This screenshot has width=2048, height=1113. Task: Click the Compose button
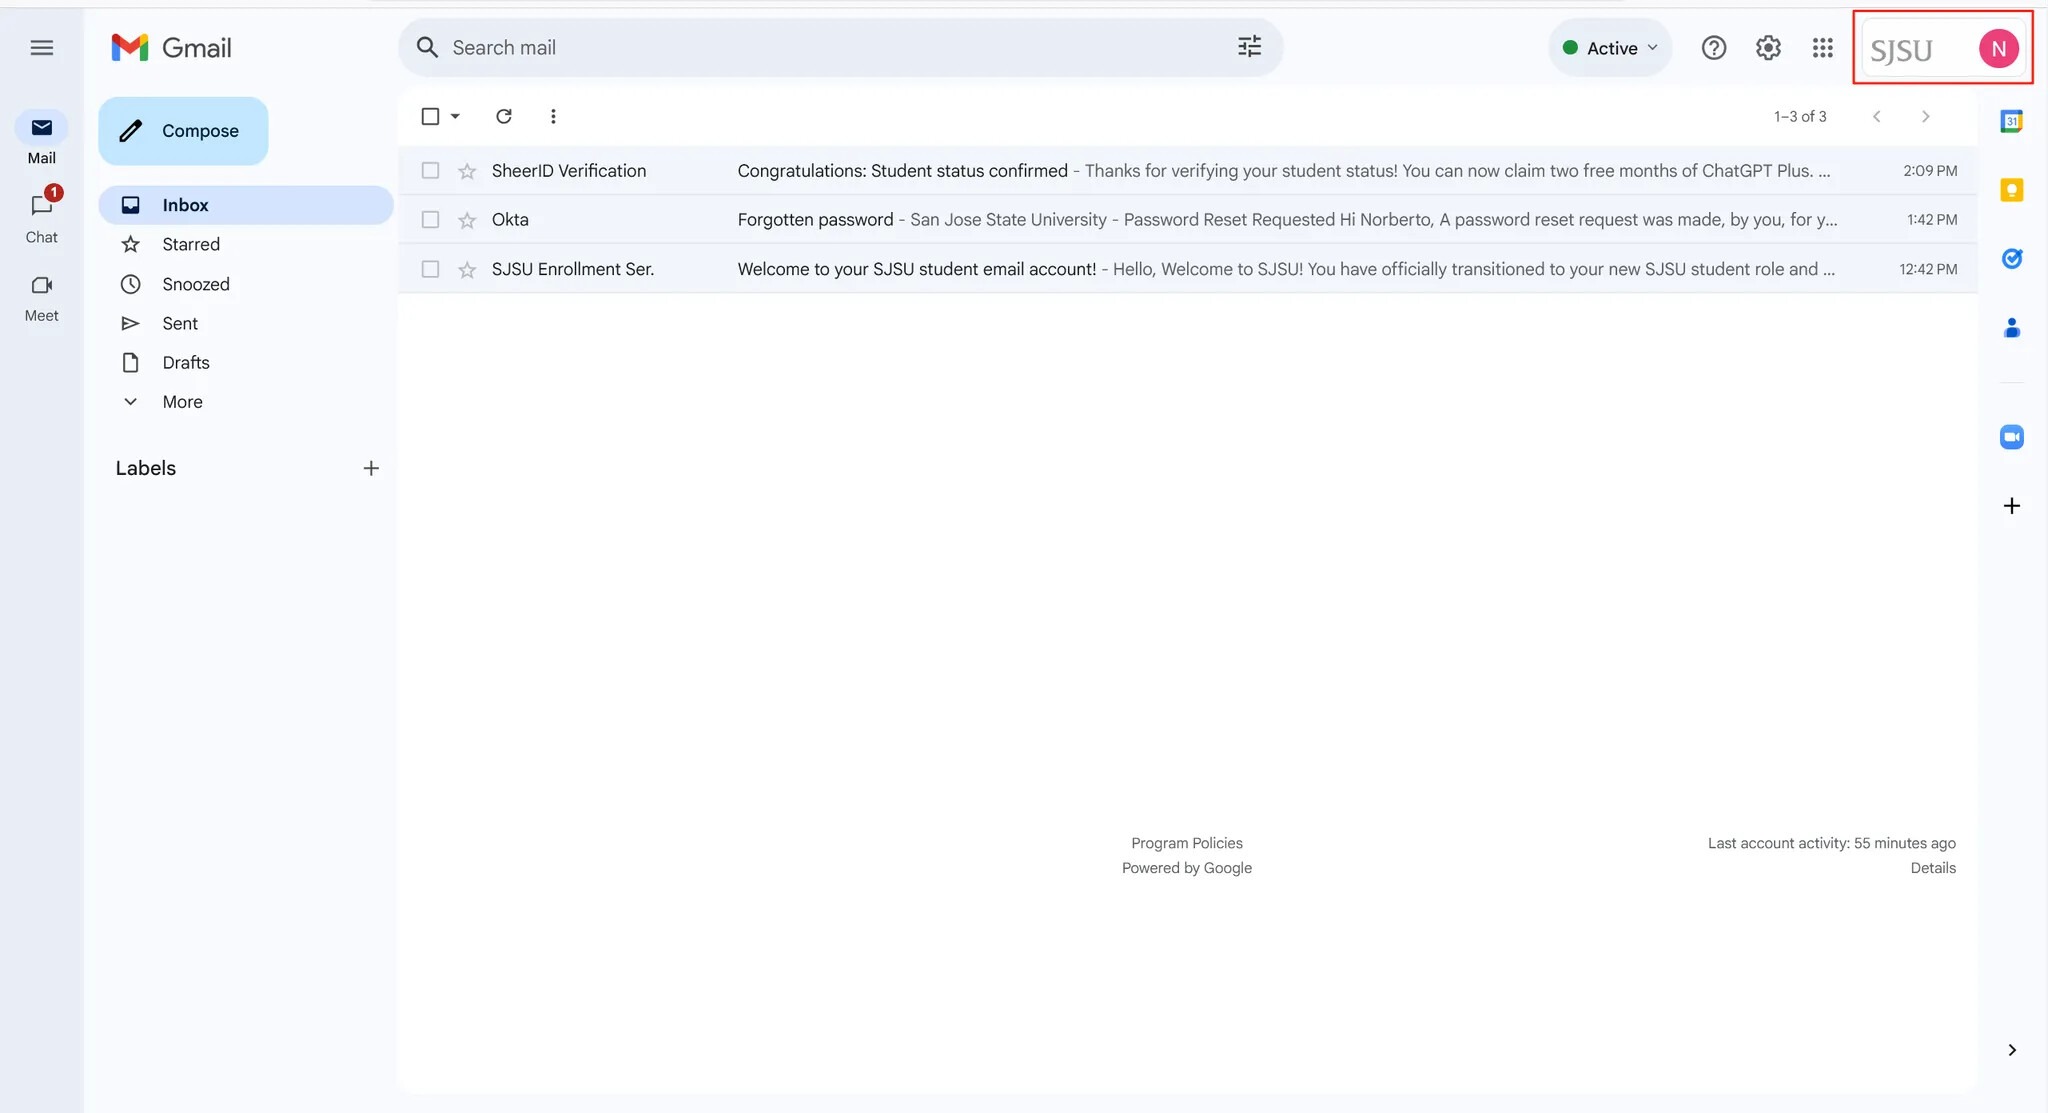tap(183, 131)
